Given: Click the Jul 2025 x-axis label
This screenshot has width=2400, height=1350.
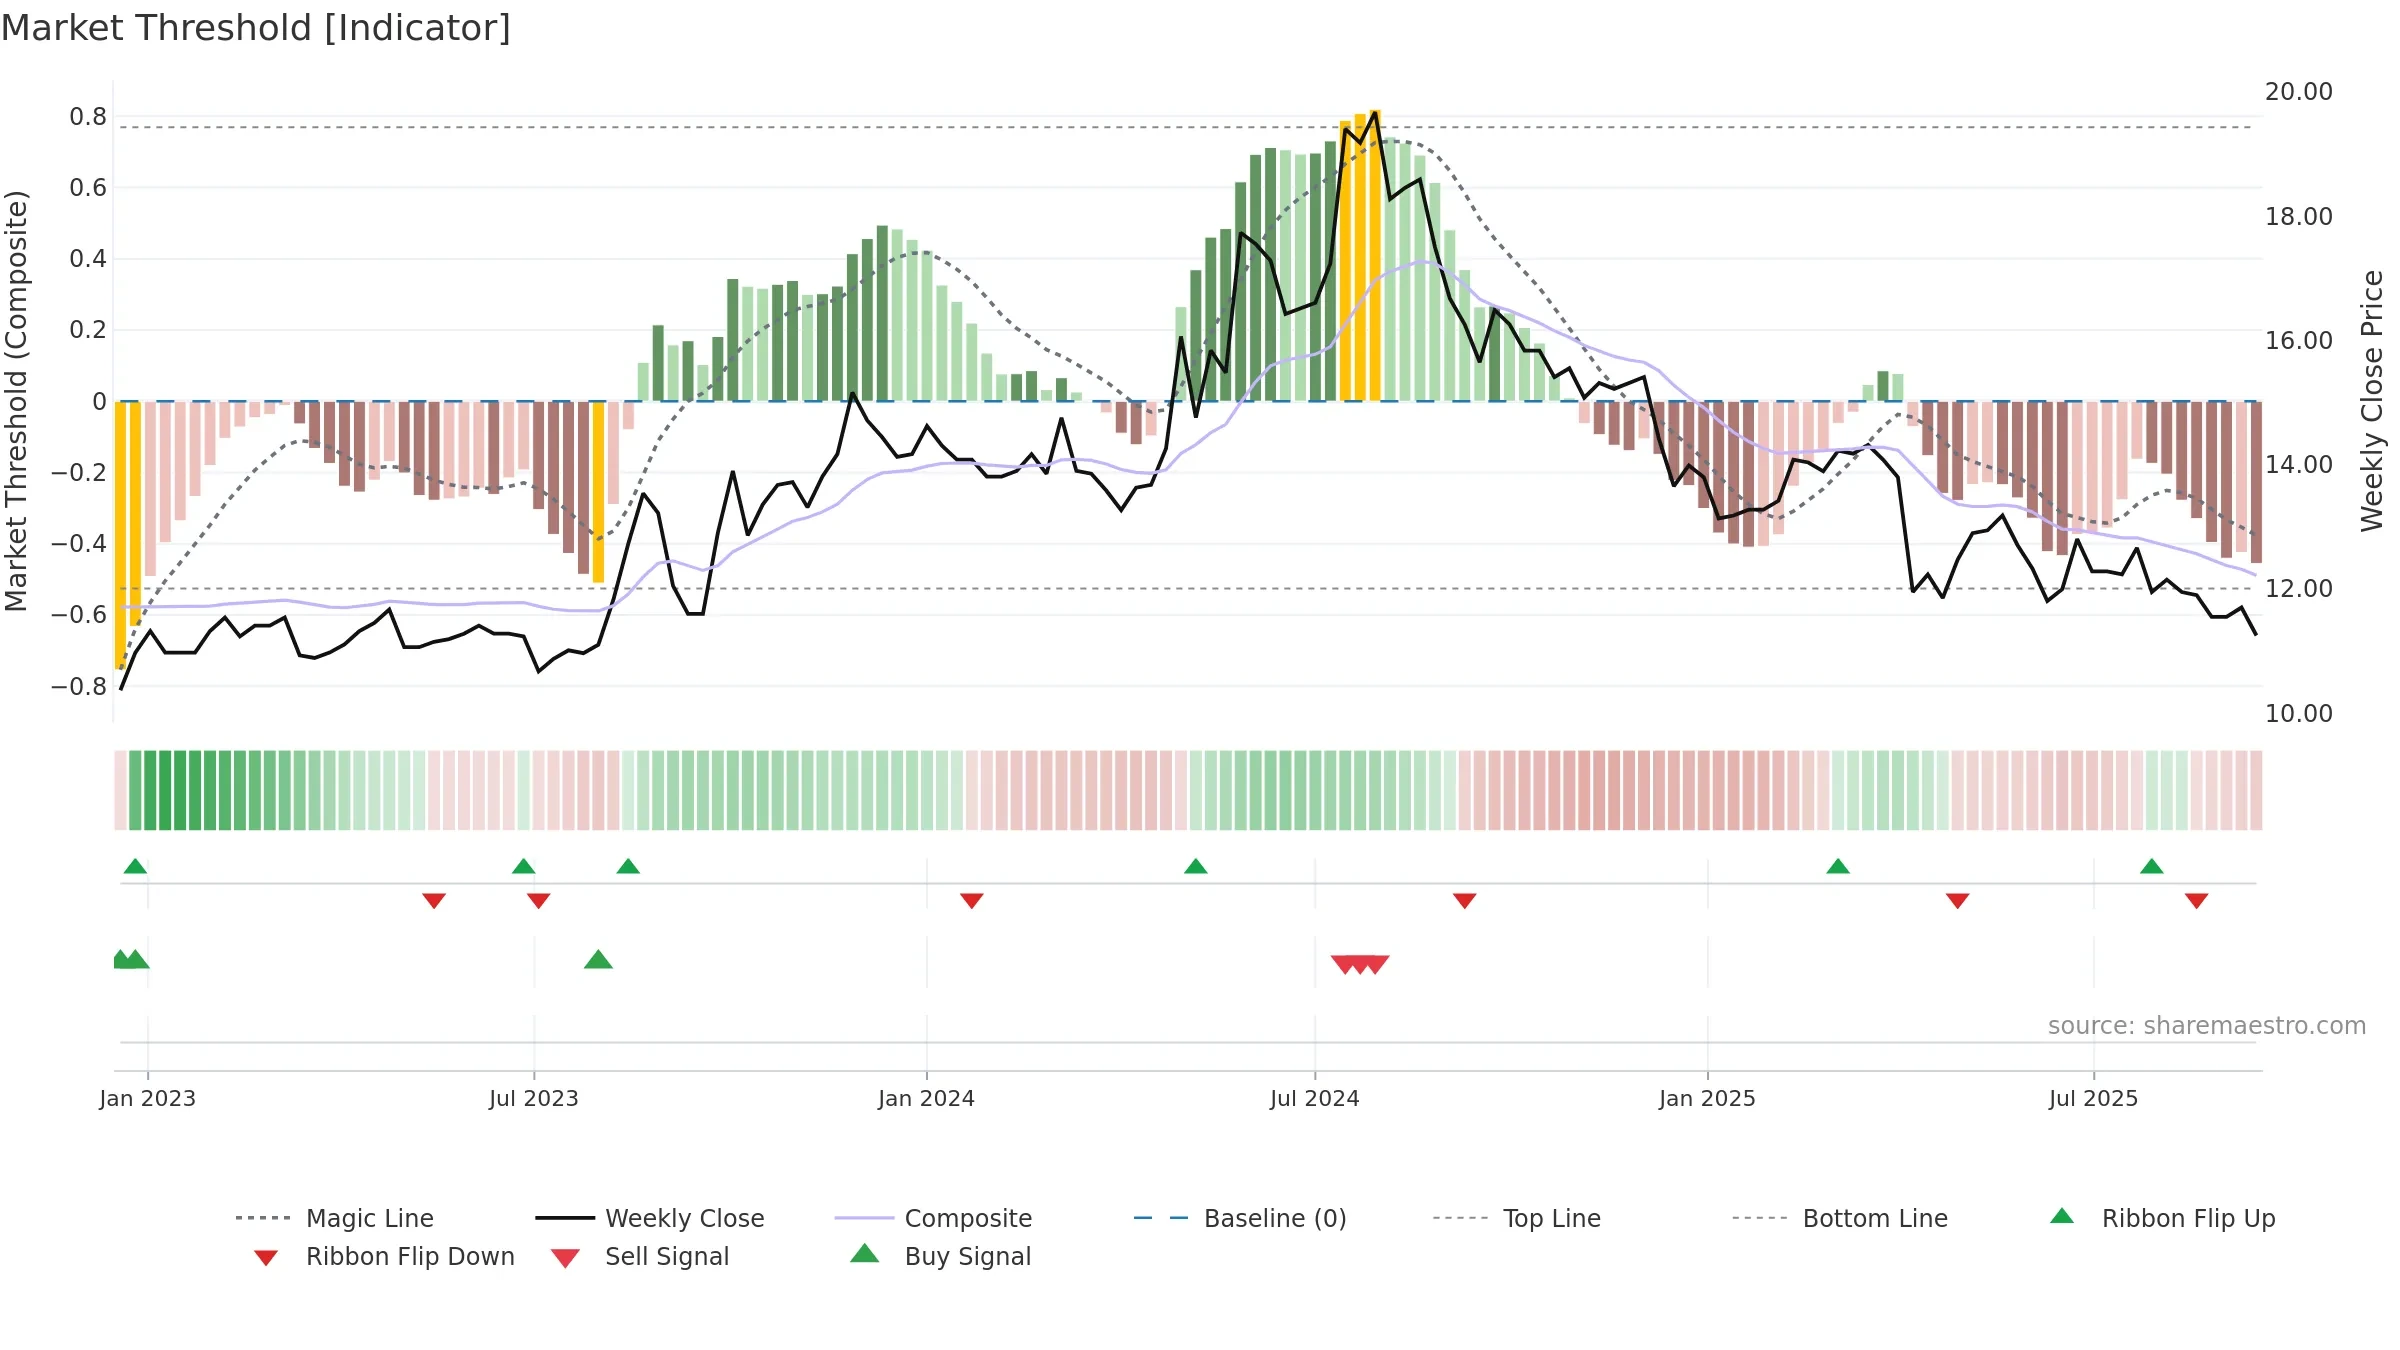Looking at the screenshot, I should 2094,1098.
